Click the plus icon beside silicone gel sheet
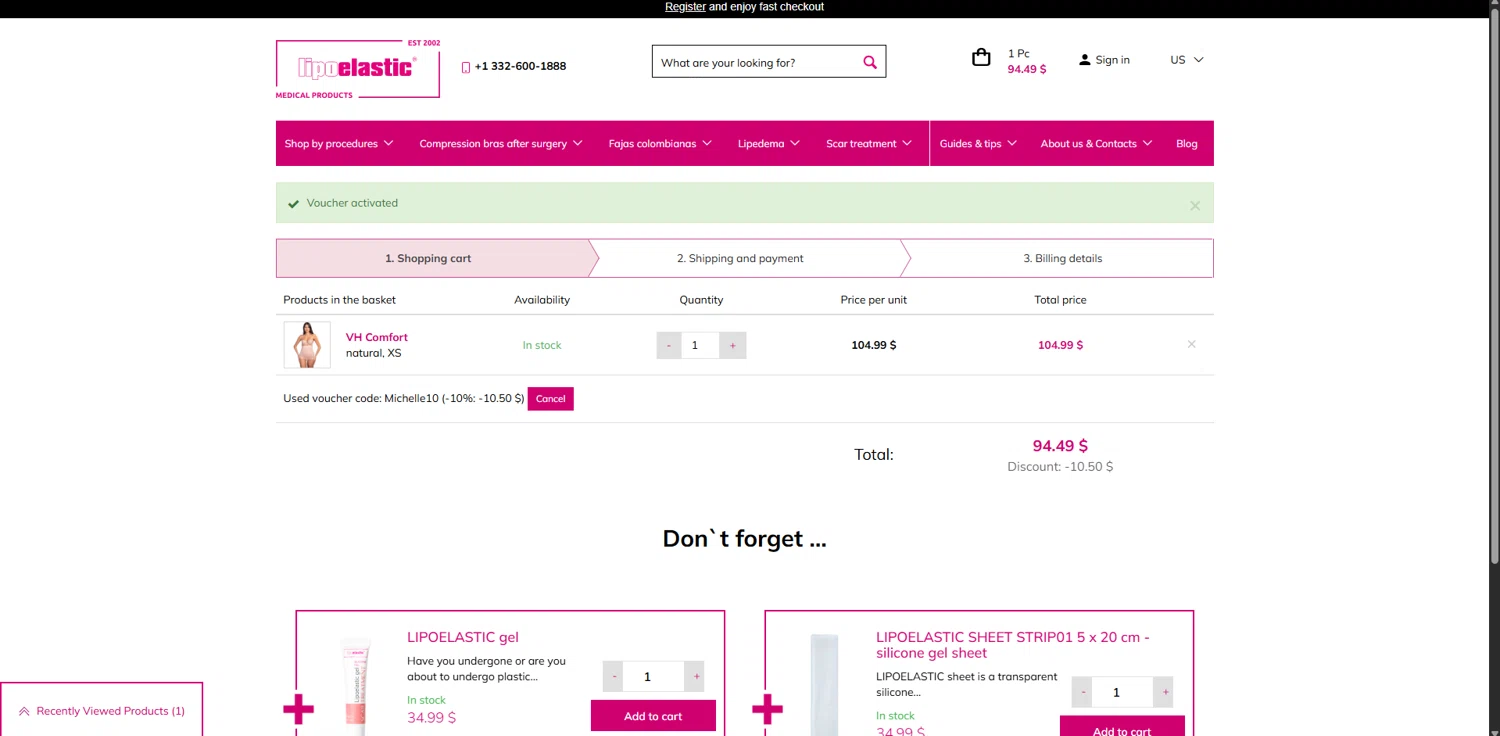This screenshot has height=736, width=1500. click(767, 710)
